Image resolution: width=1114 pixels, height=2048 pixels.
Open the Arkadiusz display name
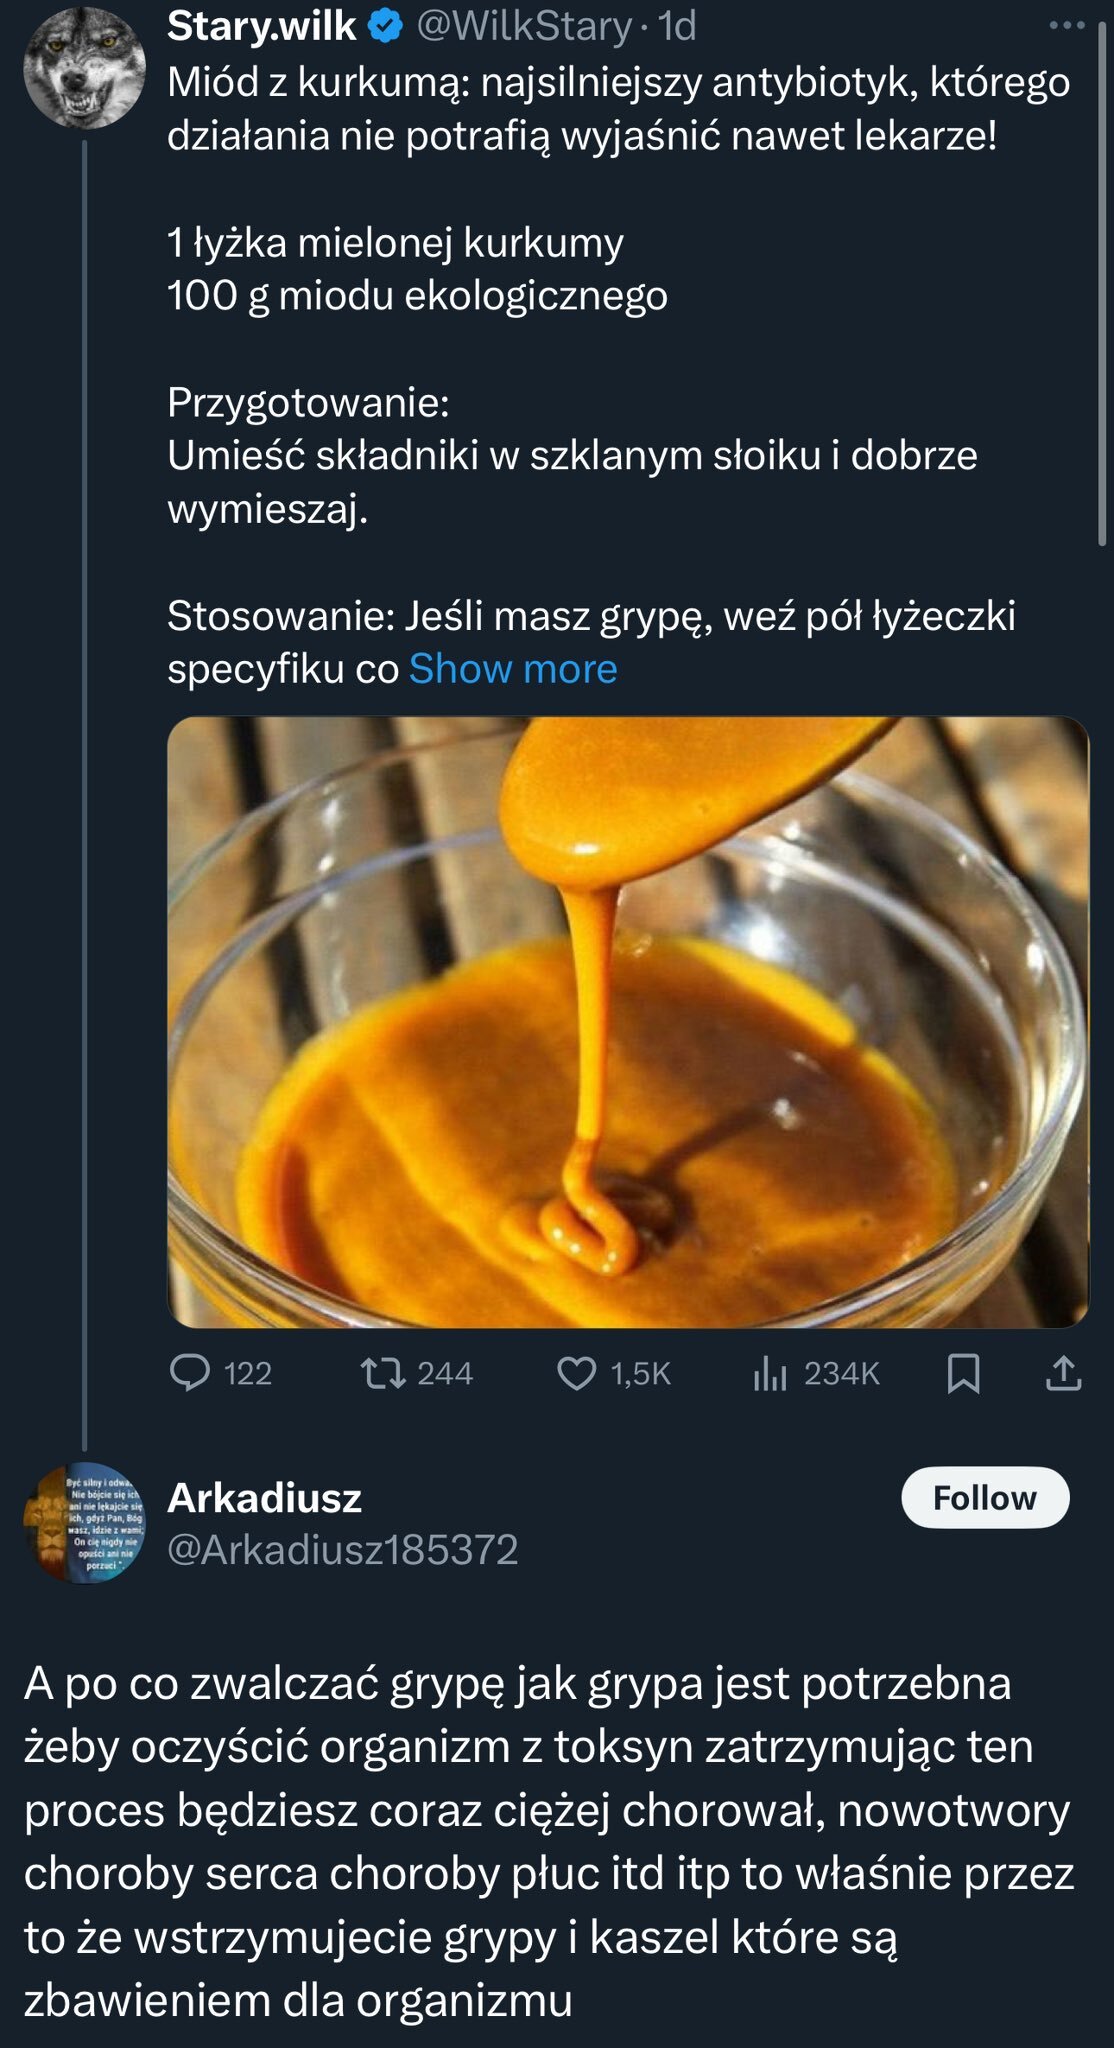pyautogui.click(x=264, y=1497)
